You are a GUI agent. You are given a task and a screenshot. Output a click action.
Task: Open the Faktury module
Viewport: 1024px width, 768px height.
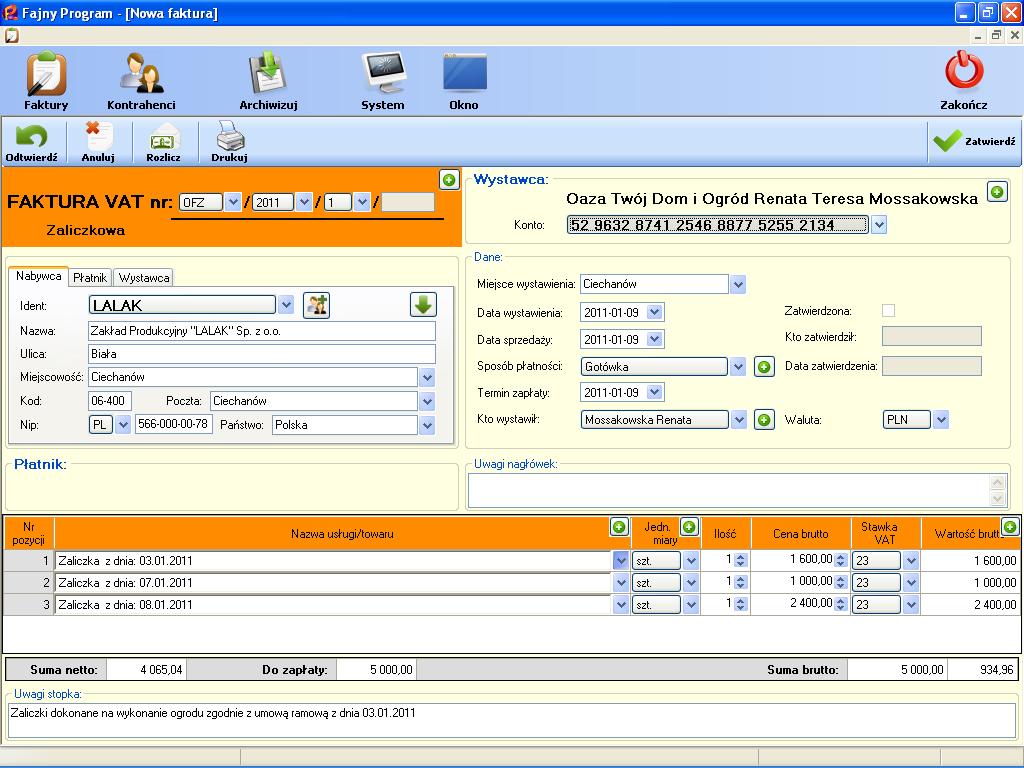(46, 80)
